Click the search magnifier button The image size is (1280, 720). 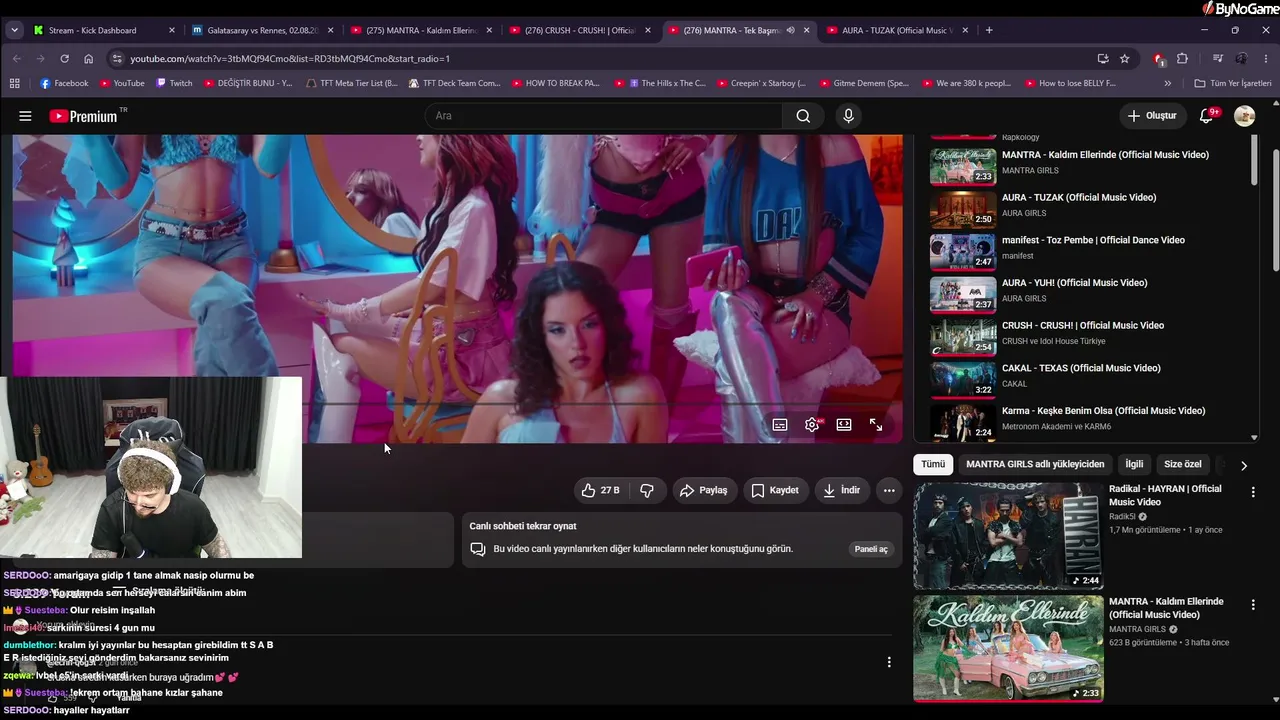(x=803, y=116)
